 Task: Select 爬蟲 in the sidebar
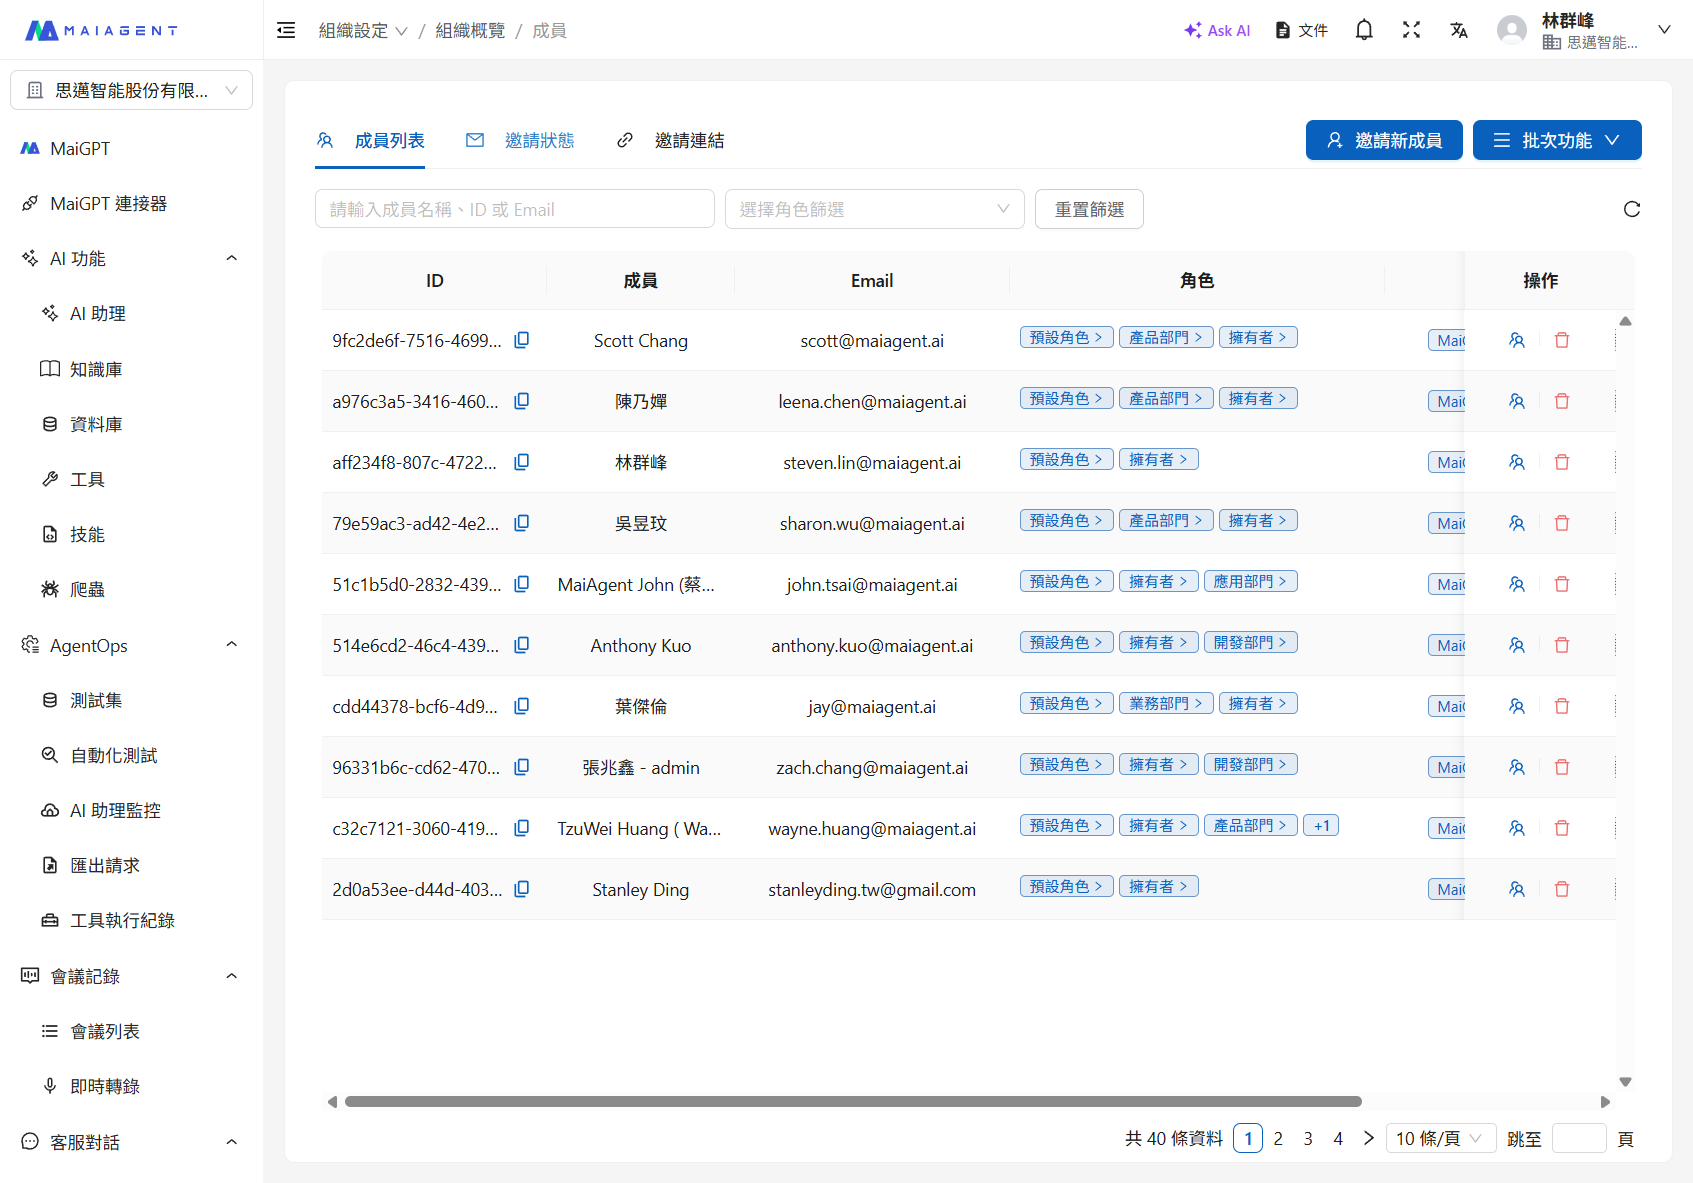[87, 589]
